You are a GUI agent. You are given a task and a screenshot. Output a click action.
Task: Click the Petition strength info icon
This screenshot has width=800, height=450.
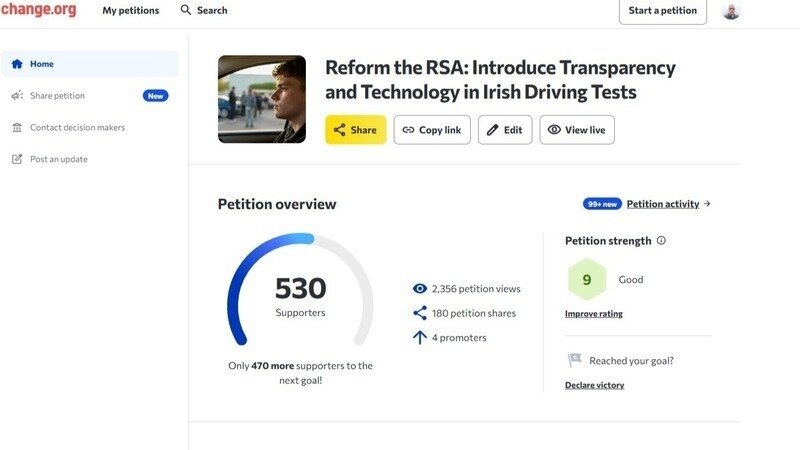tap(661, 240)
